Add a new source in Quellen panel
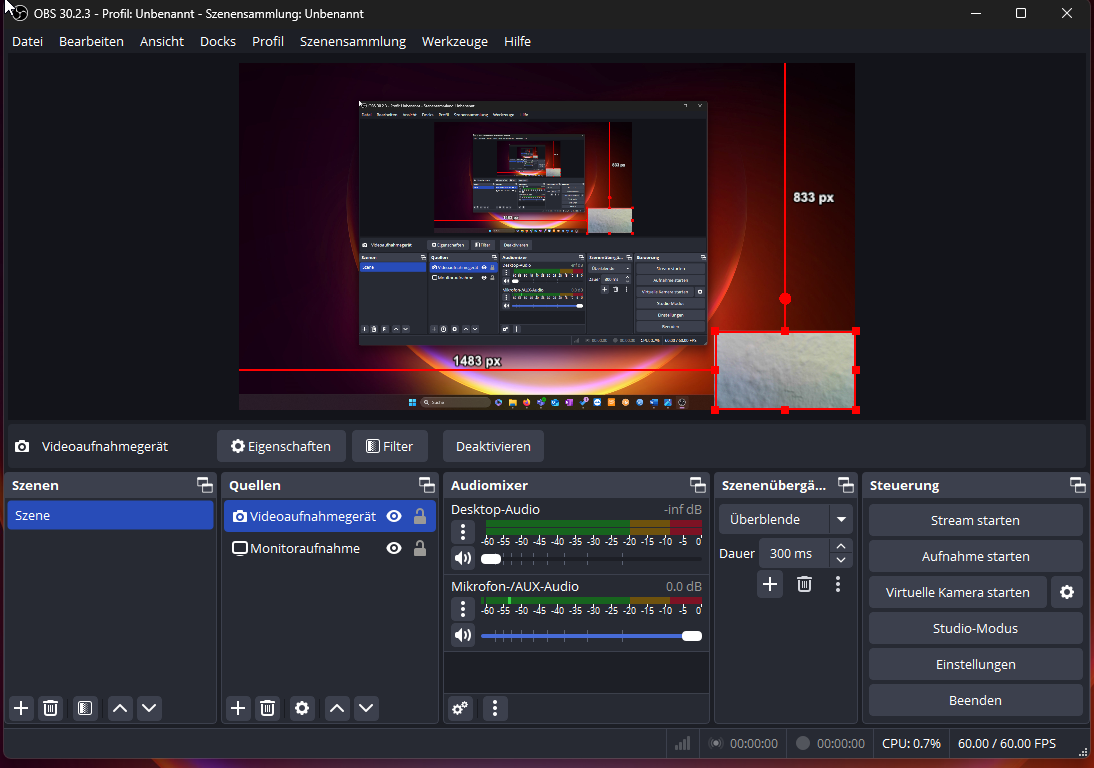 (238, 708)
